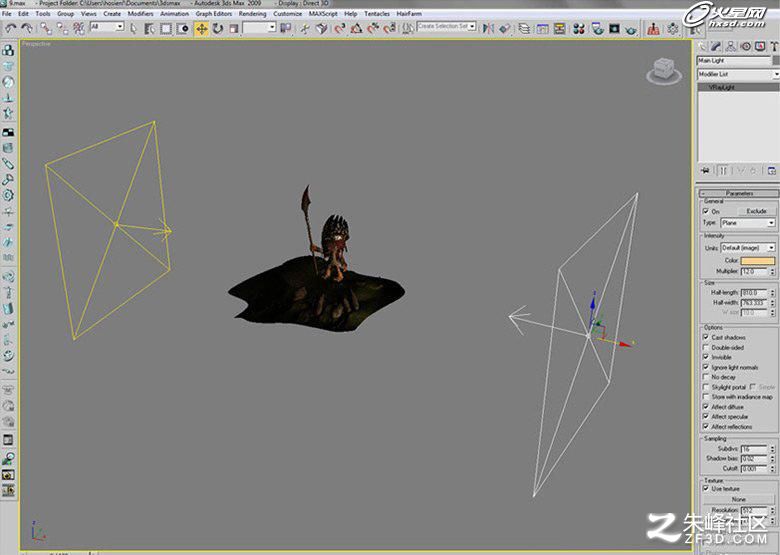Click the texture None button
This screenshot has height=555, width=780.
coord(739,499)
